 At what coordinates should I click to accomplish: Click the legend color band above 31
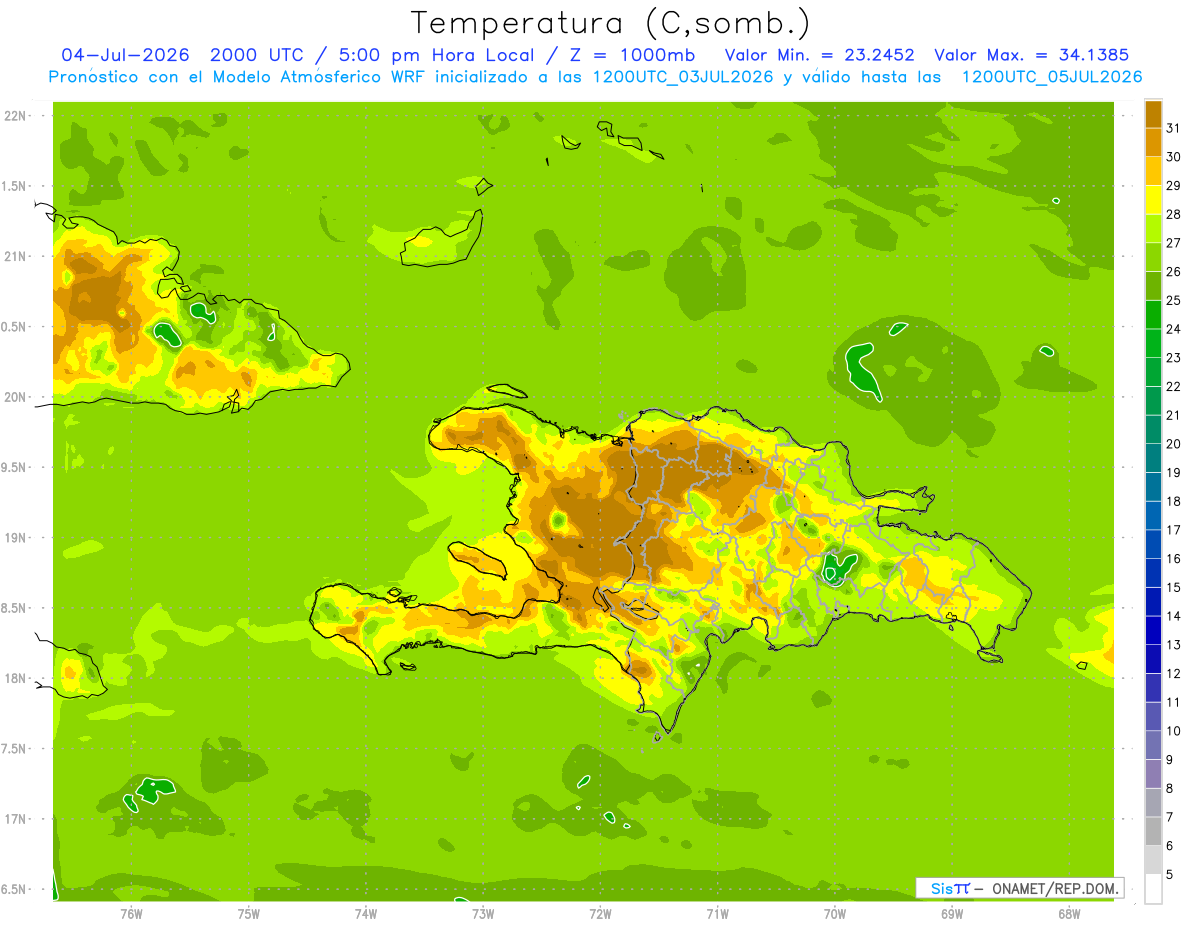pos(1153,114)
